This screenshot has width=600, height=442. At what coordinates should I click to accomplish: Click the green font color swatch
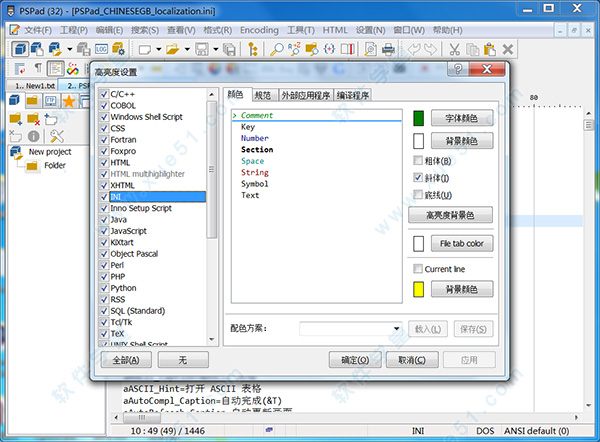tap(419, 118)
